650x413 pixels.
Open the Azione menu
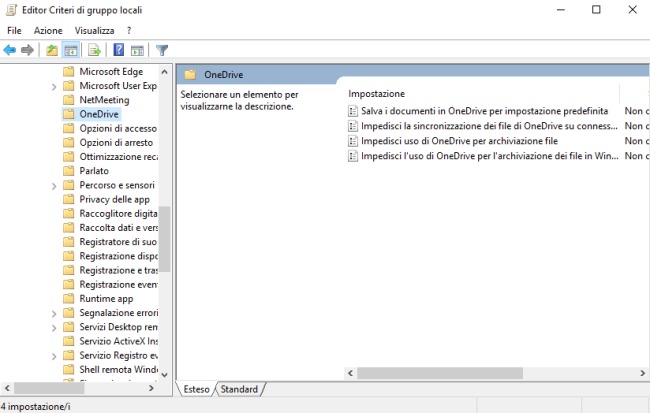pos(48,30)
